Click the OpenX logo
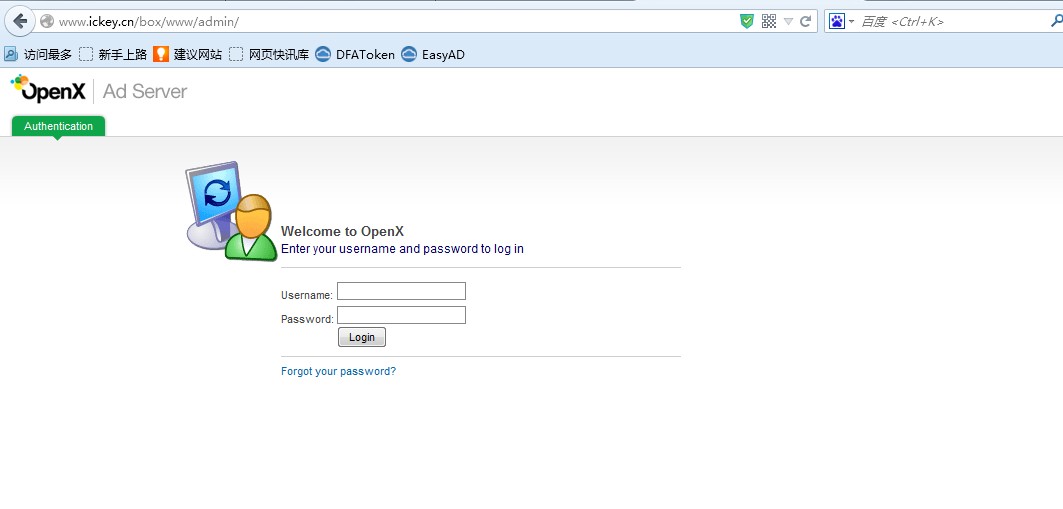Image resolution: width=1063 pixels, height=509 pixels. [x=48, y=89]
